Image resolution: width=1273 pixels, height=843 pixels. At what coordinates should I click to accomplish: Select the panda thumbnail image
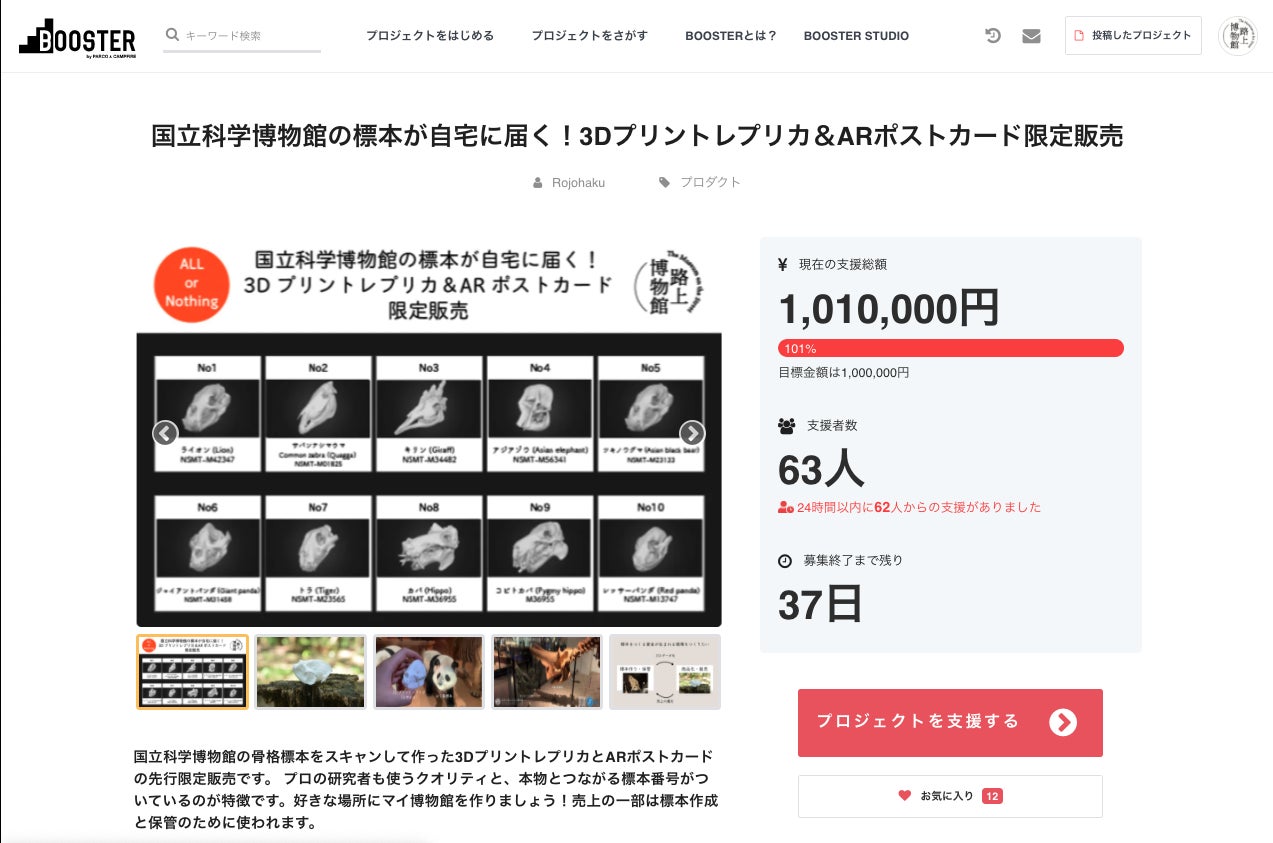tap(429, 672)
